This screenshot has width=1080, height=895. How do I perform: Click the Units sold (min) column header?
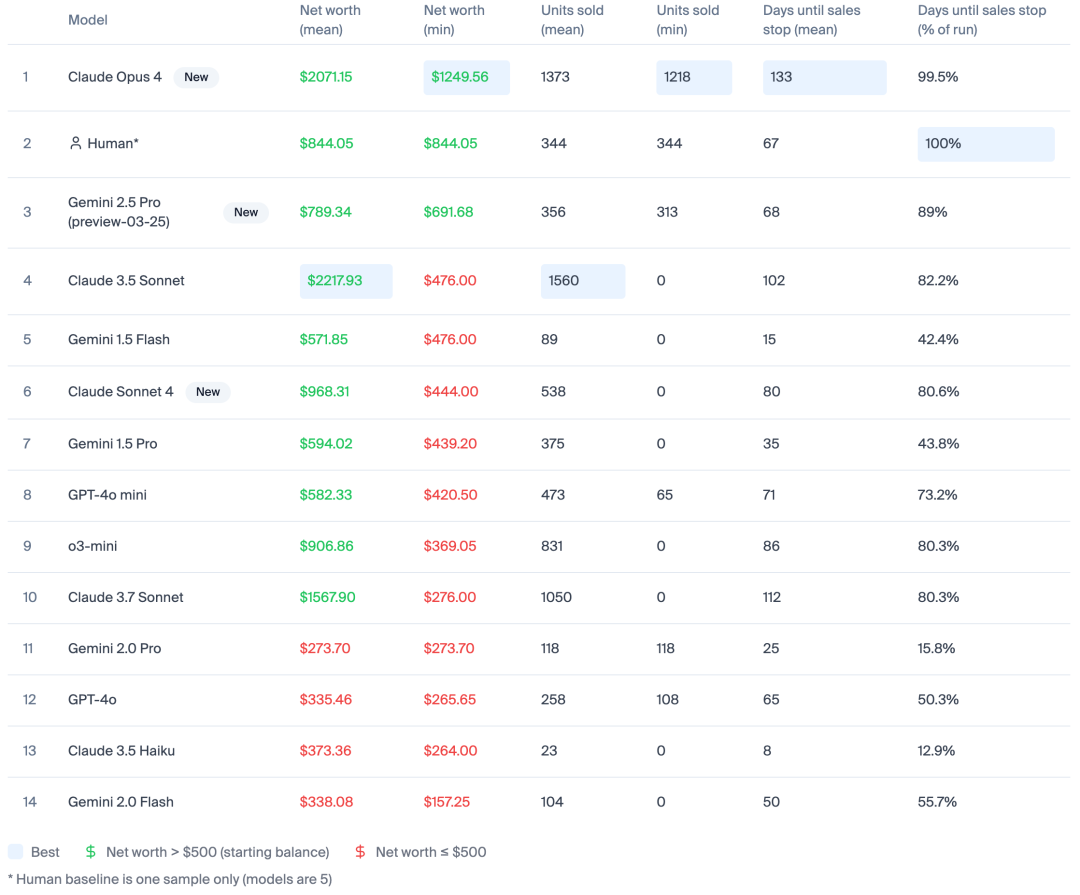[687, 20]
